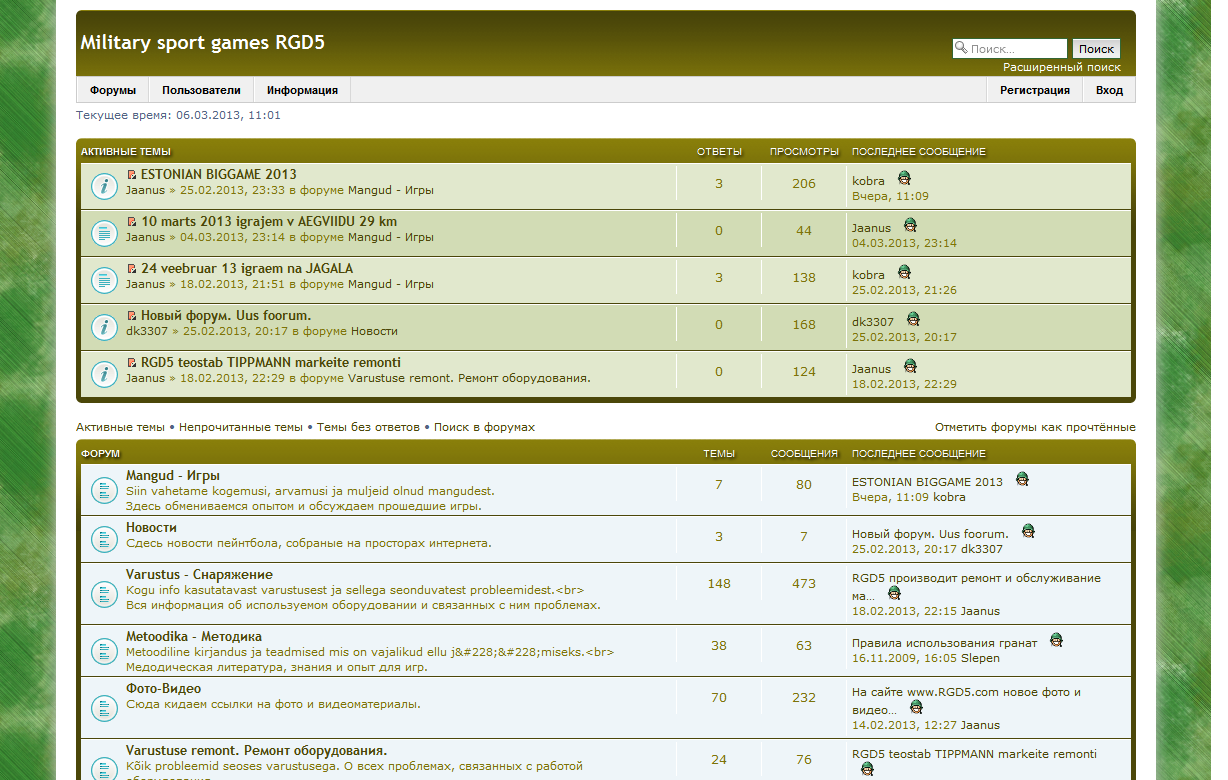Click small new-post icon before Новый форум title
The width and height of the screenshot is (1228, 780).
(132, 316)
